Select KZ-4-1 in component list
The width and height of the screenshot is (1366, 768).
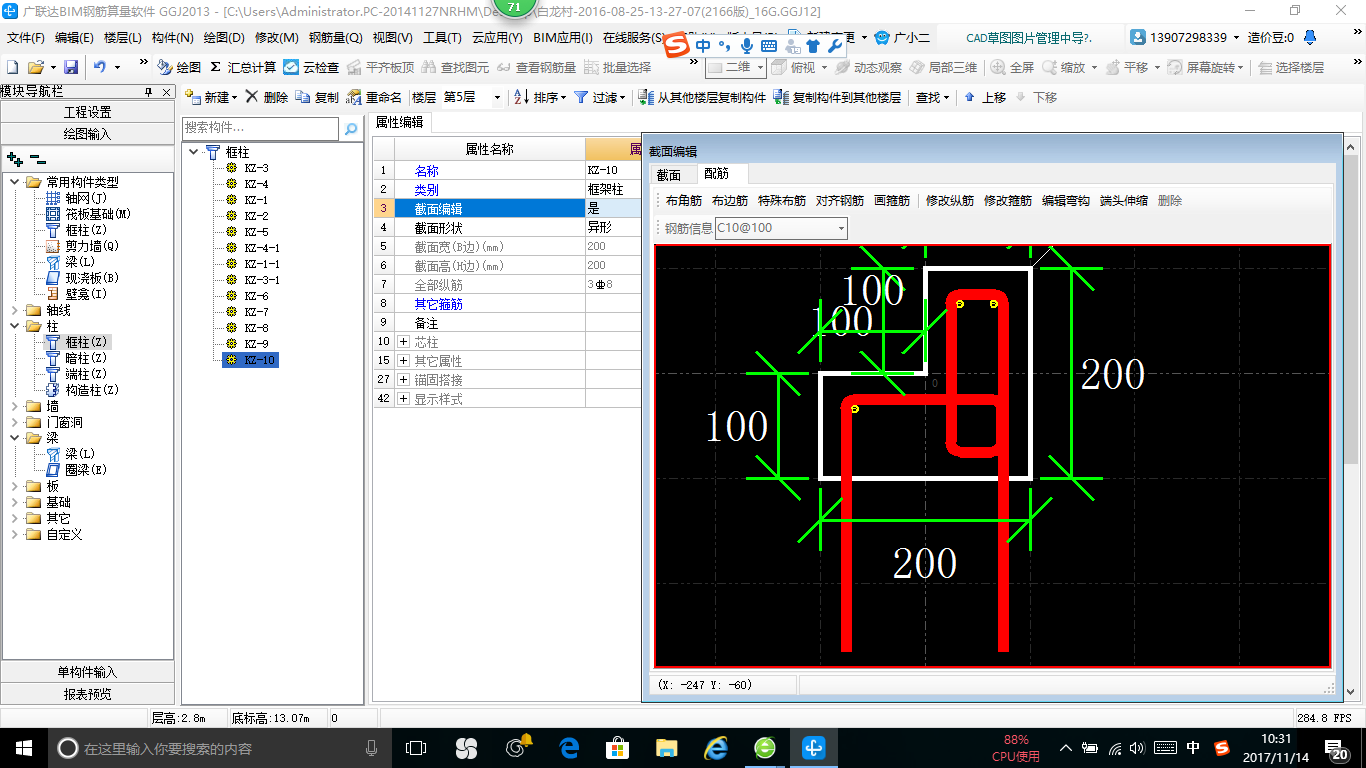pos(262,248)
